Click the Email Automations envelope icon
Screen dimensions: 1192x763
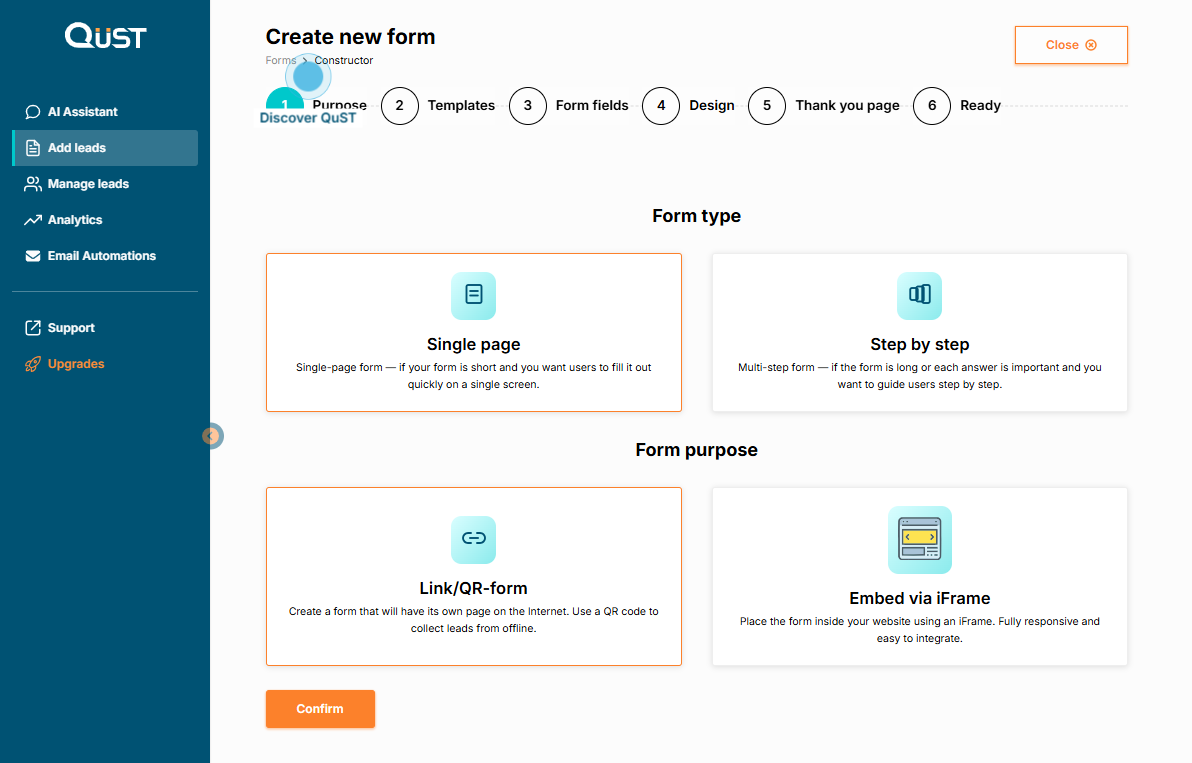33,256
